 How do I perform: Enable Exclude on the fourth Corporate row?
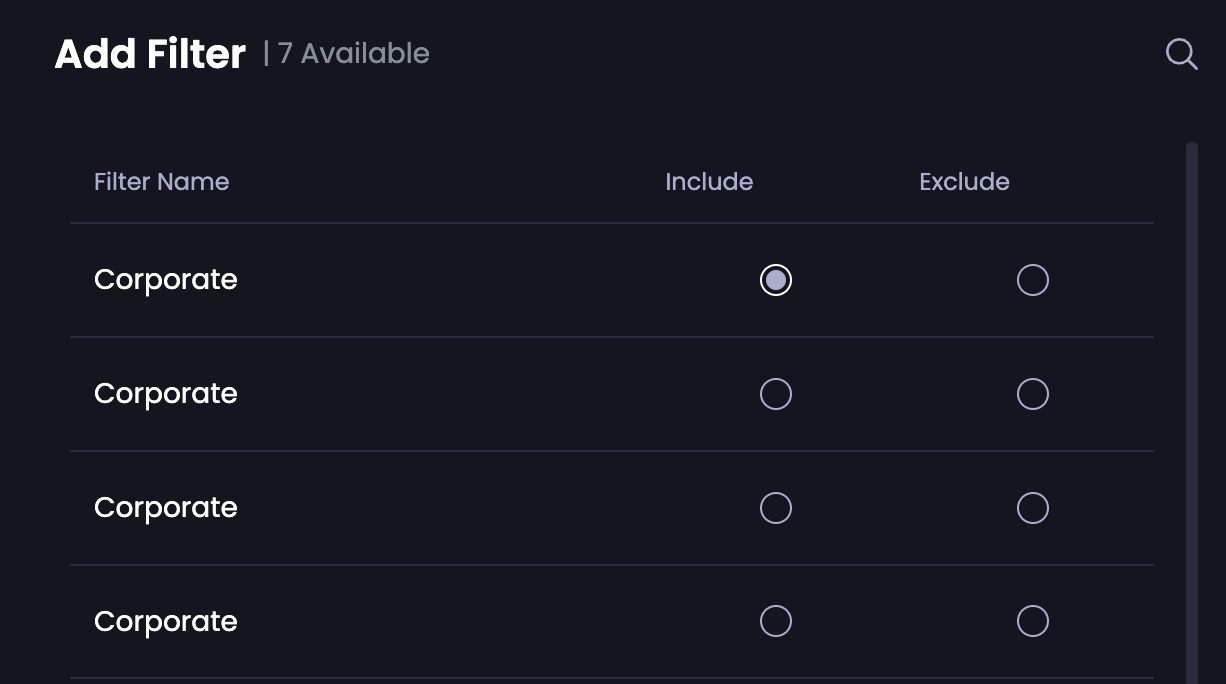pos(1032,621)
